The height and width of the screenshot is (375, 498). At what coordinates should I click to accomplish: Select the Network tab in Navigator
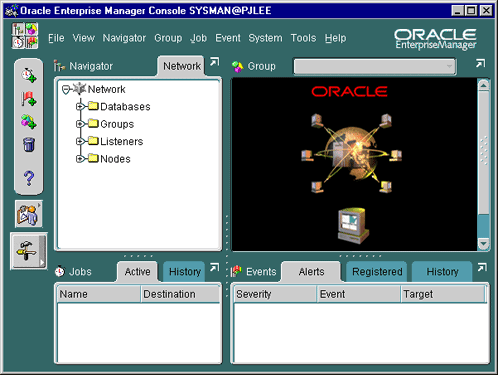pos(182,66)
